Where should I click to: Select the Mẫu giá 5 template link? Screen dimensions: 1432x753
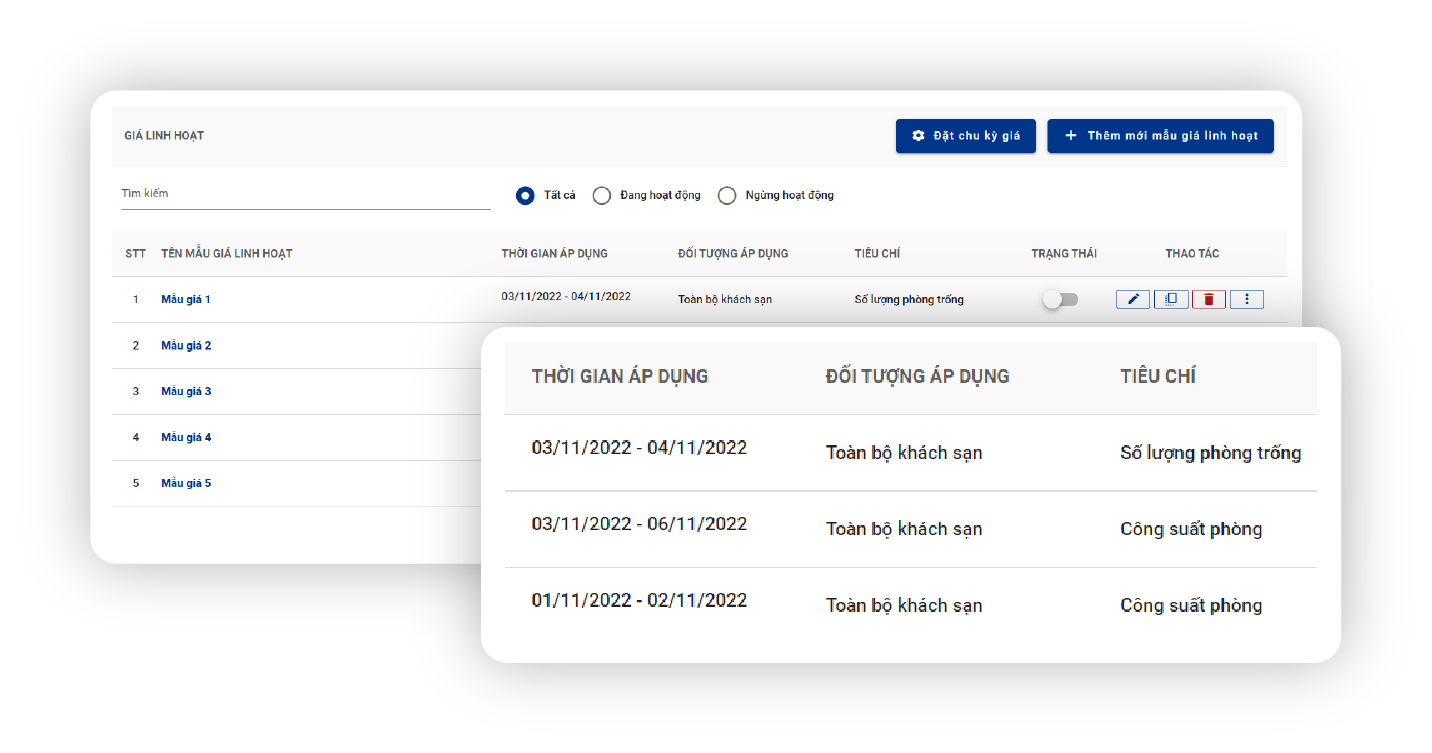point(186,483)
